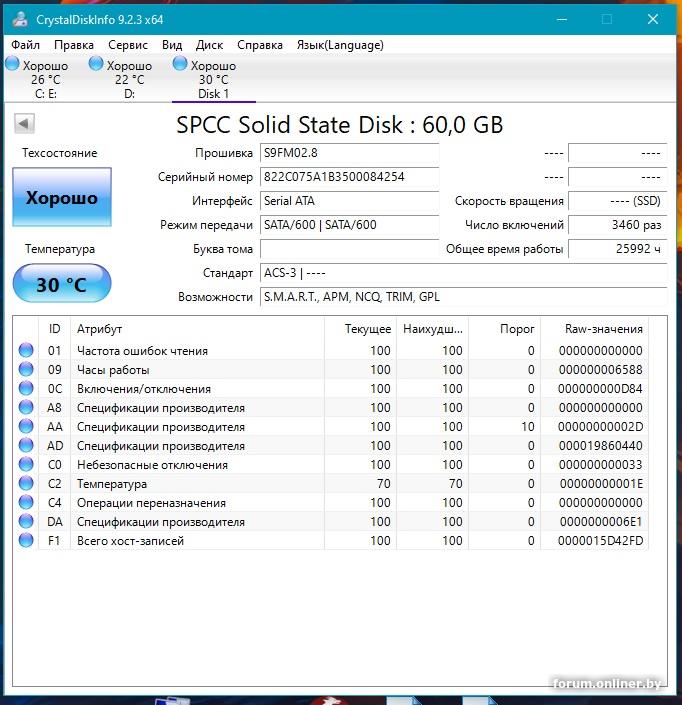Switch to the Disk 1 tab
The width and height of the screenshot is (682, 705).
[213, 80]
